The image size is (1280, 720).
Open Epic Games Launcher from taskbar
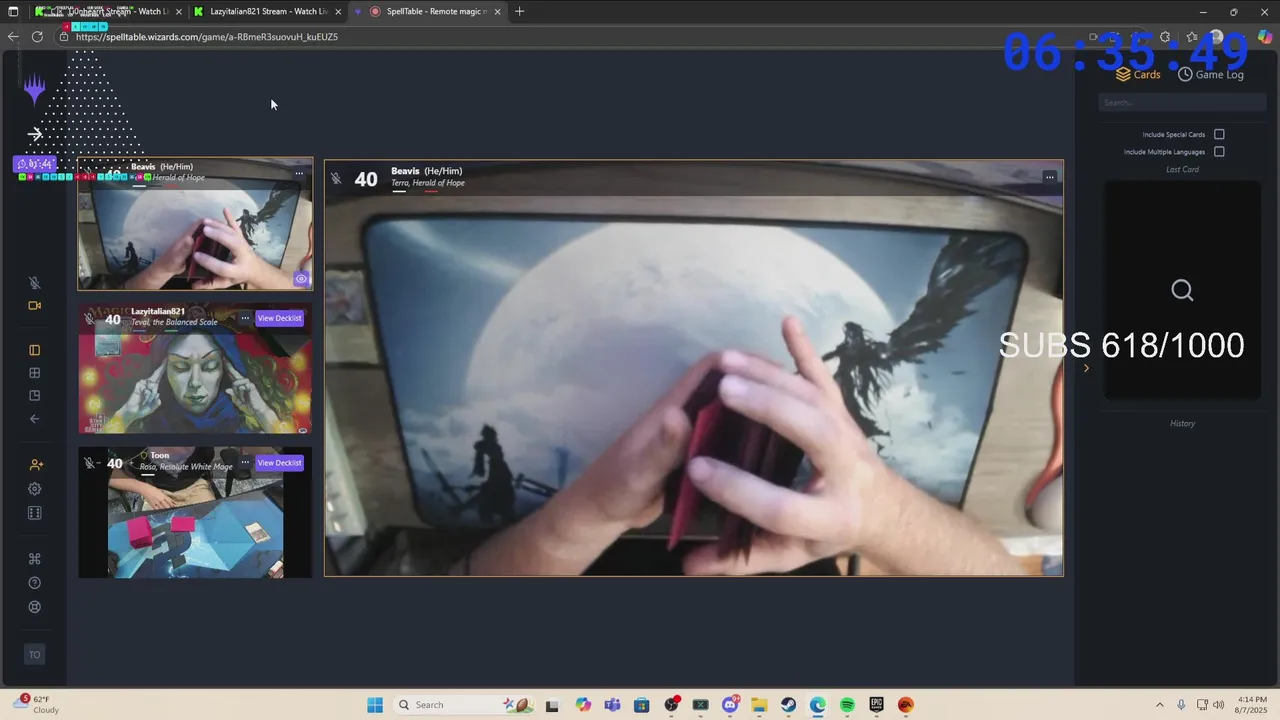[877, 705]
